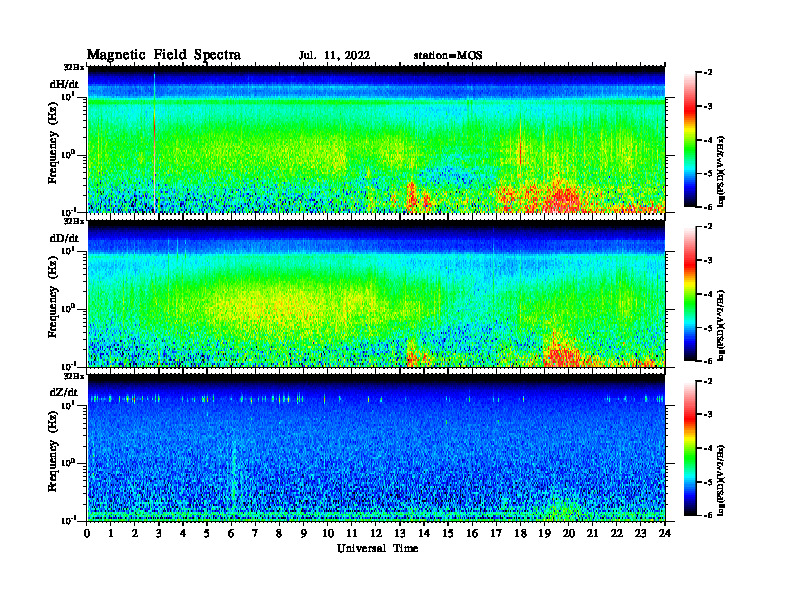The image size is (792, 612).
Task: Click the dD/dt spectrogram plot
Action: [376, 293]
